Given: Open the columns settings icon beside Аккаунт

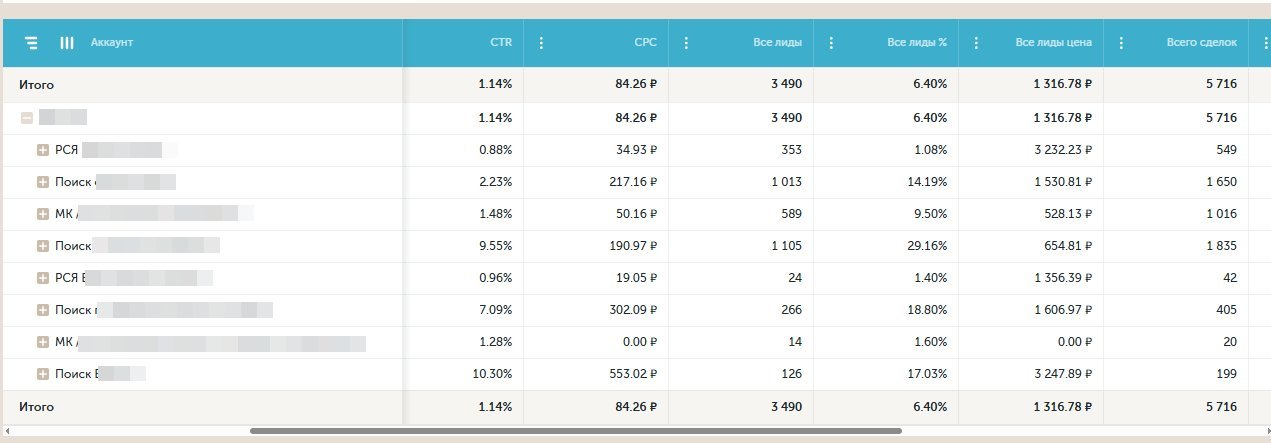Looking at the screenshot, I should [67, 43].
